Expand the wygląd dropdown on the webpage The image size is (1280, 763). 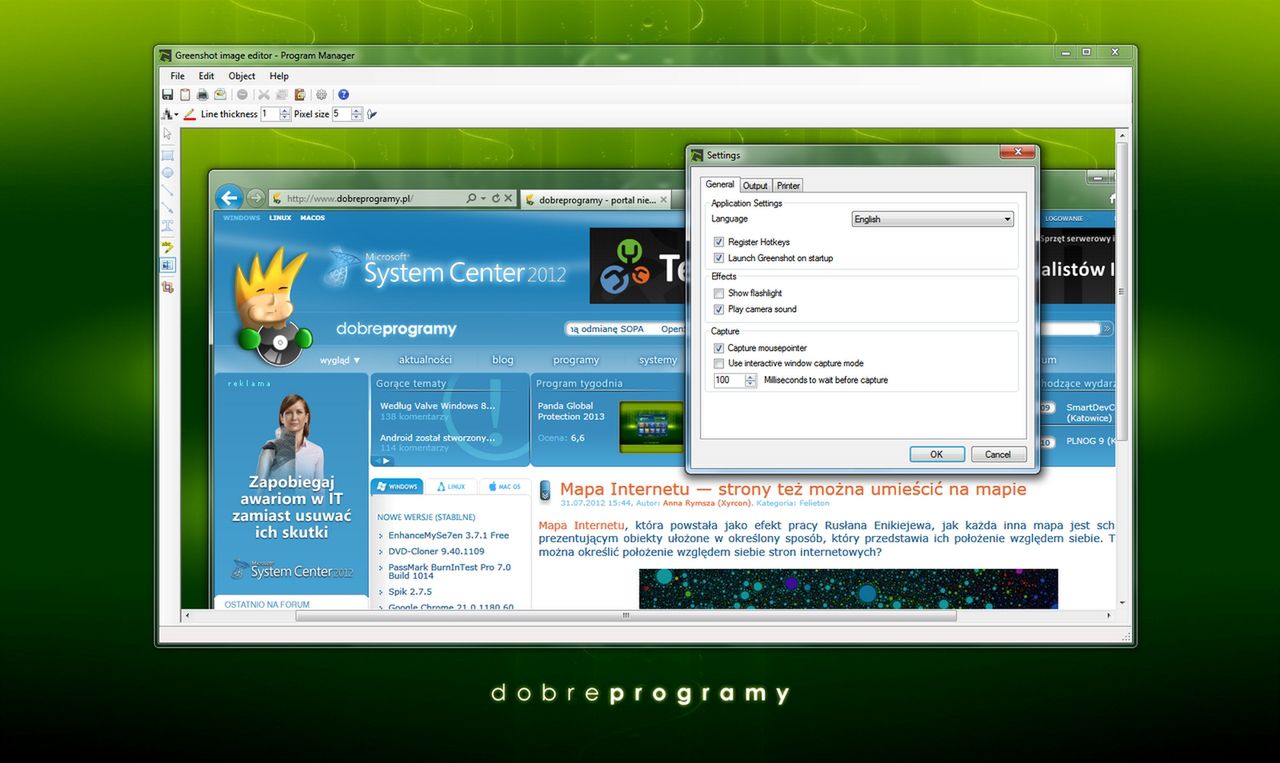coord(340,360)
